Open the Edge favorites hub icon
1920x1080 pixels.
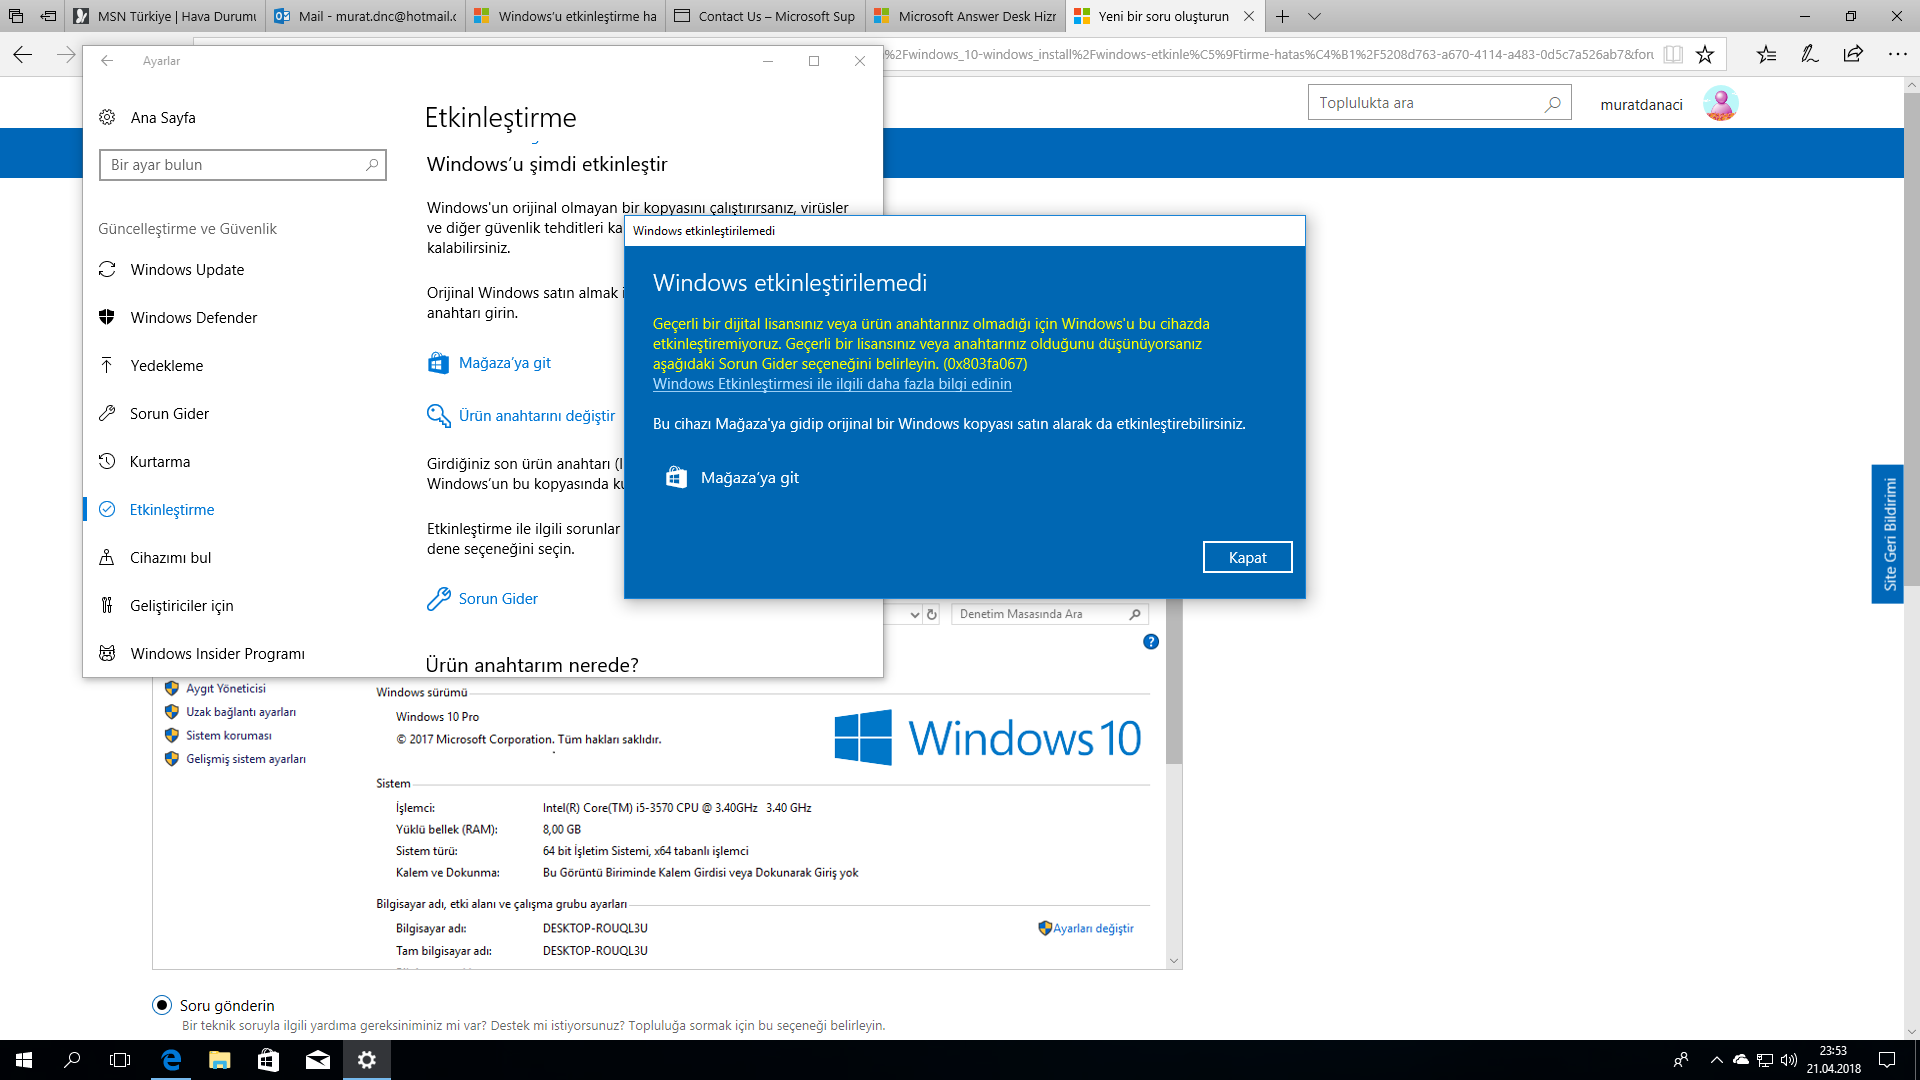1767,55
